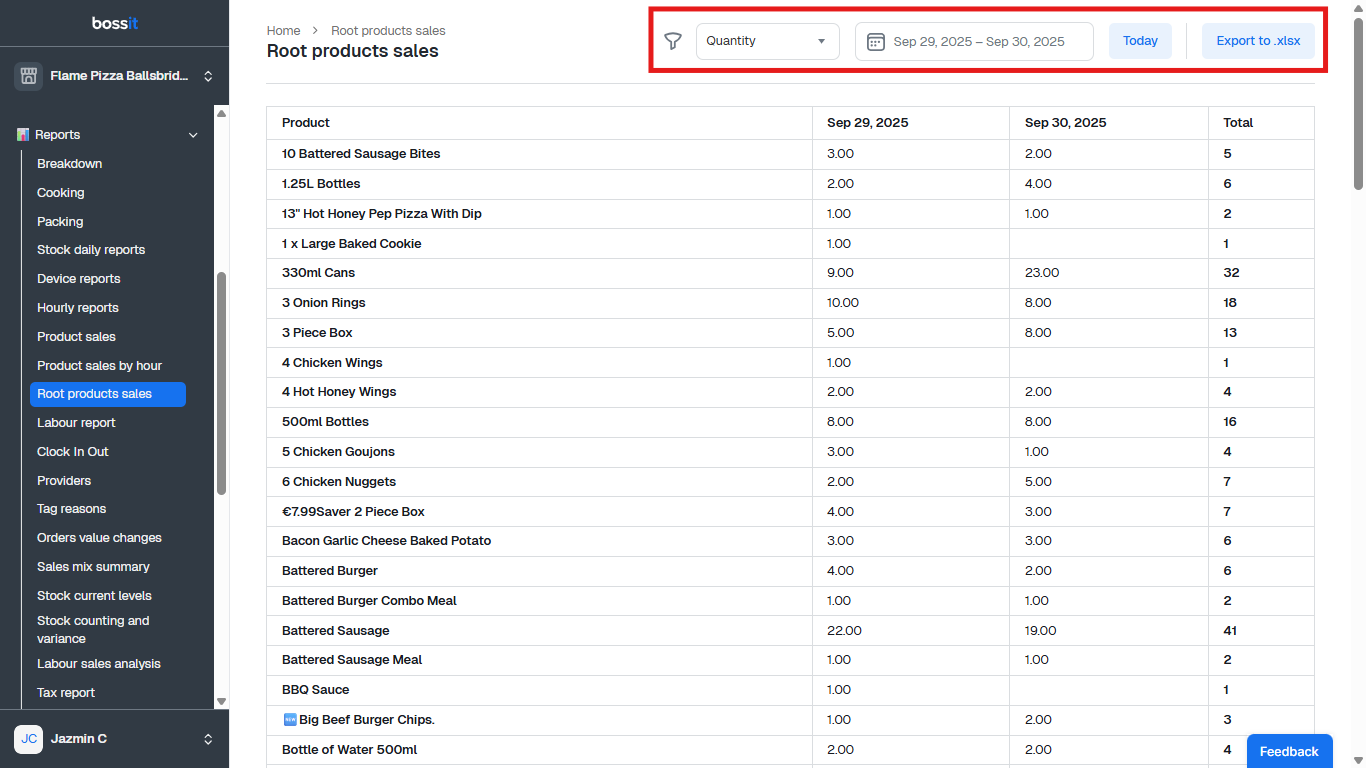Click the store icon beside Flame Pizza
The height and width of the screenshot is (768, 1366).
[28, 76]
